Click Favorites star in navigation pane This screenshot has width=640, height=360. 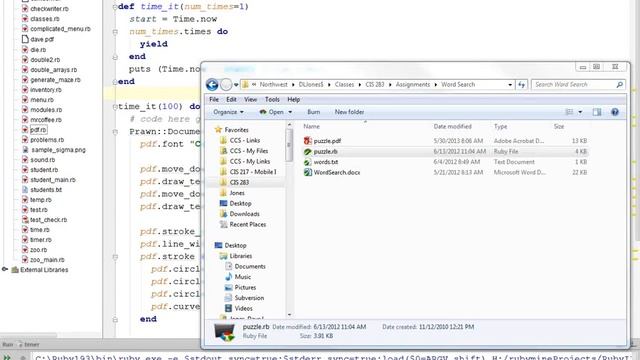[218, 130]
